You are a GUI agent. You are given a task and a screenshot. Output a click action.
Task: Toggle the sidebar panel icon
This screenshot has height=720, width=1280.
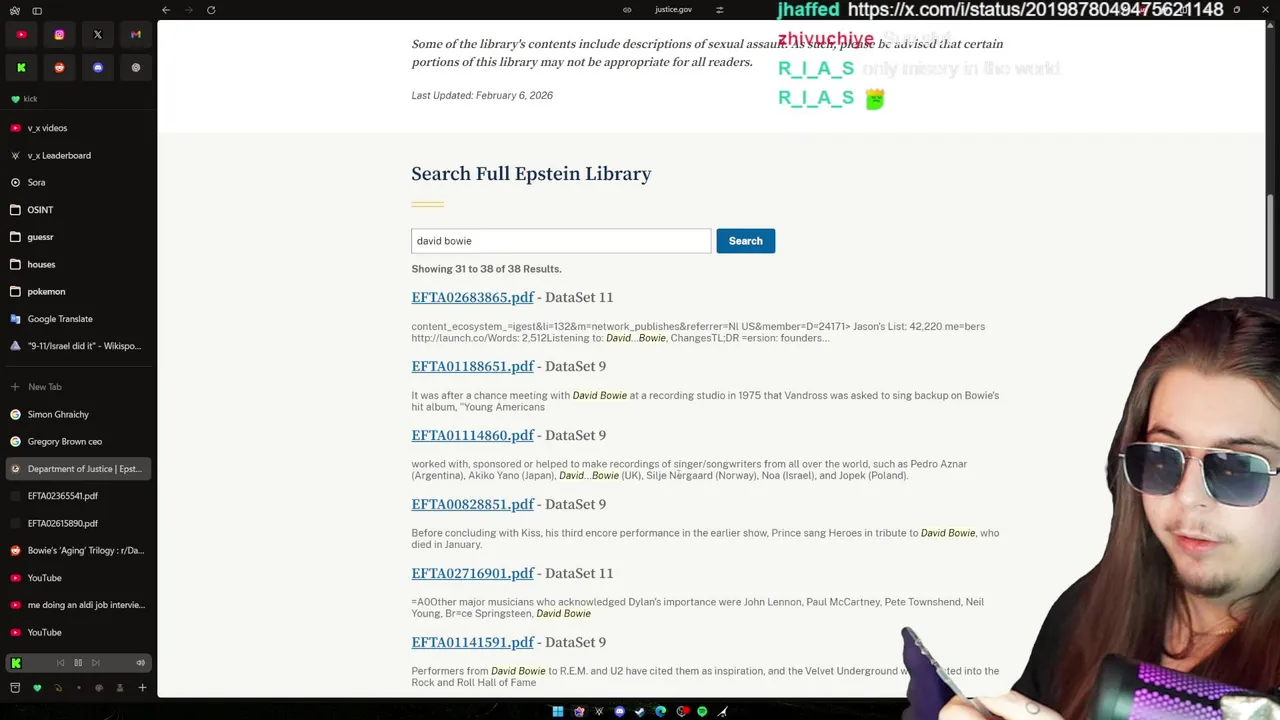point(37,10)
